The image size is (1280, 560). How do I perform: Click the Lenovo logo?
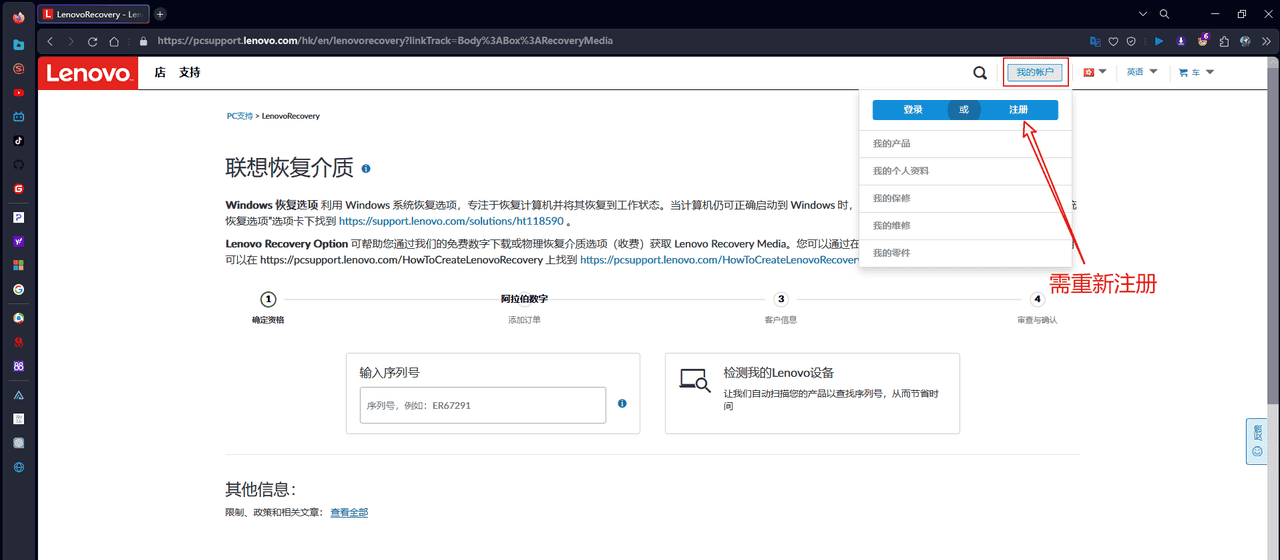click(x=88, y=73)
